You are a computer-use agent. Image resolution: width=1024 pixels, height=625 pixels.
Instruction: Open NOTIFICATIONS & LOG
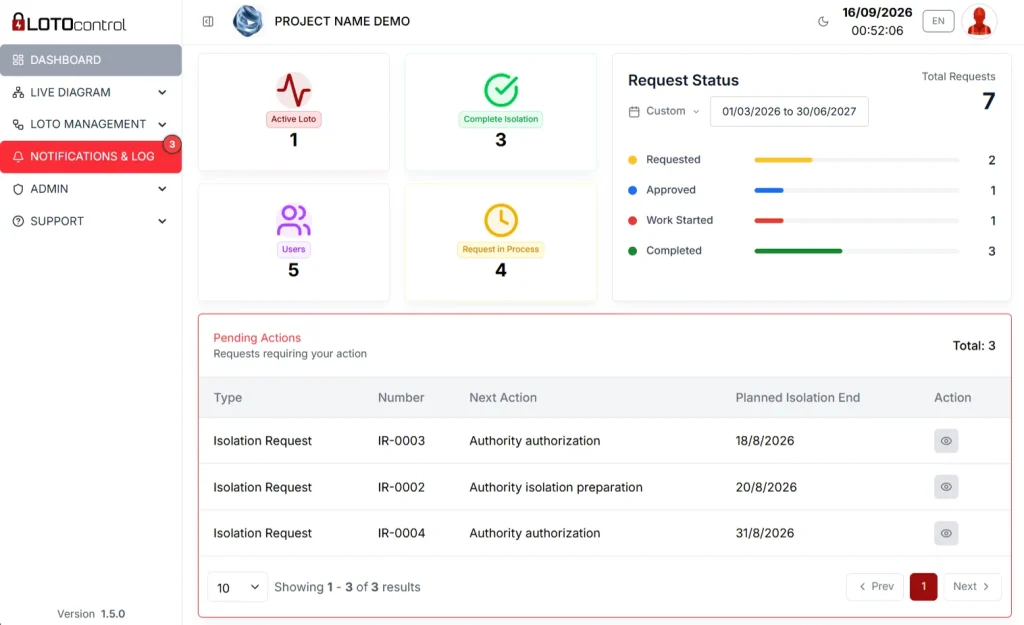tap(91, 157)
